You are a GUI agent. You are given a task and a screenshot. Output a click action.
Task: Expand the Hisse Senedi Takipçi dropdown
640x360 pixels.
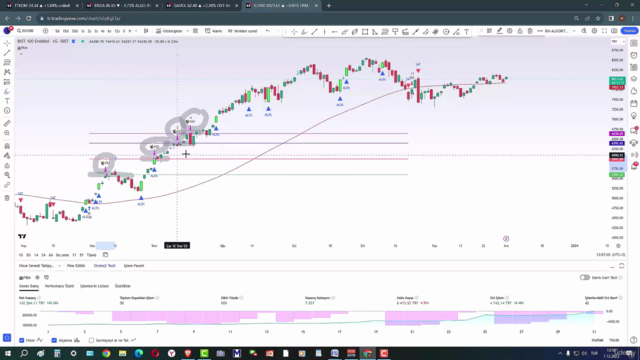[x=60, y=266]
